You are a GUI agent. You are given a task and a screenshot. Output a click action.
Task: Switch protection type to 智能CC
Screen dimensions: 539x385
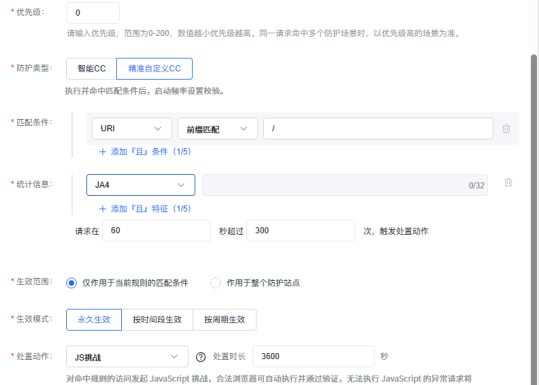(x=91, y=69)
